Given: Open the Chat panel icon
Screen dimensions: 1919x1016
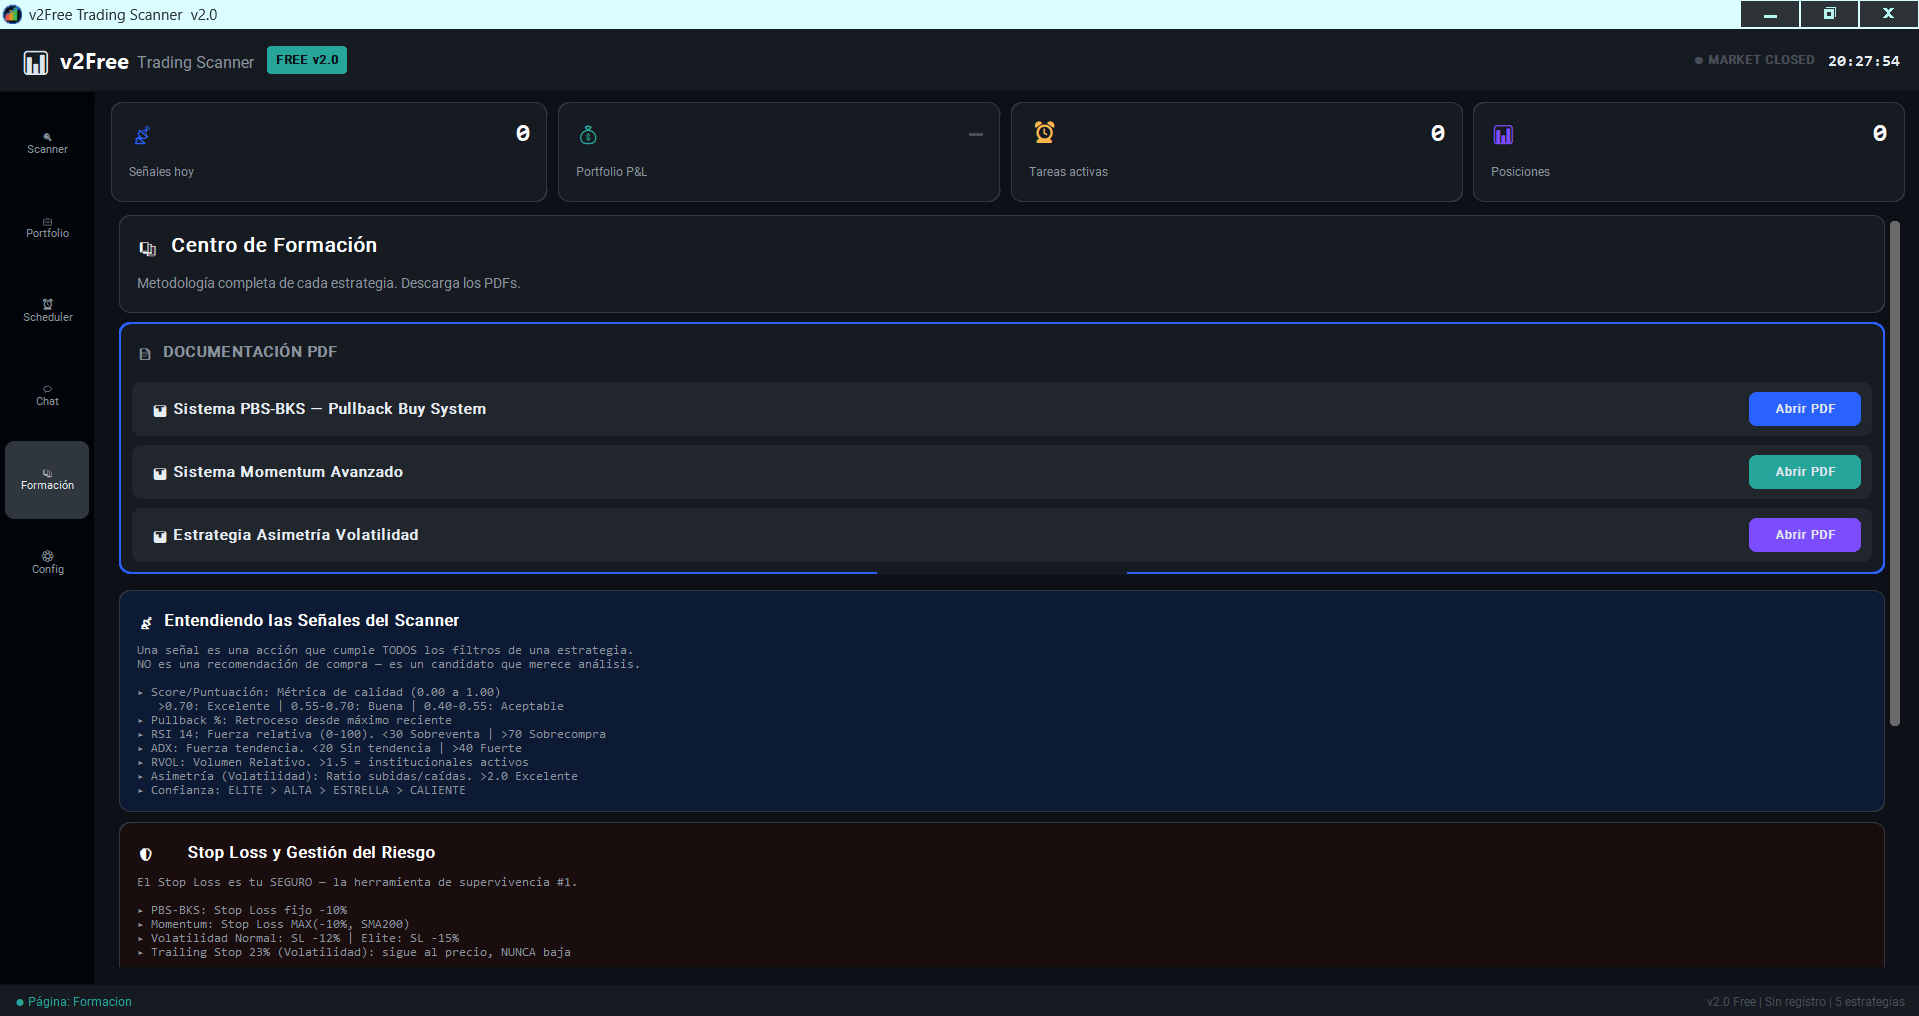Looking at the screenshot, I should click(x=47, y=392).
